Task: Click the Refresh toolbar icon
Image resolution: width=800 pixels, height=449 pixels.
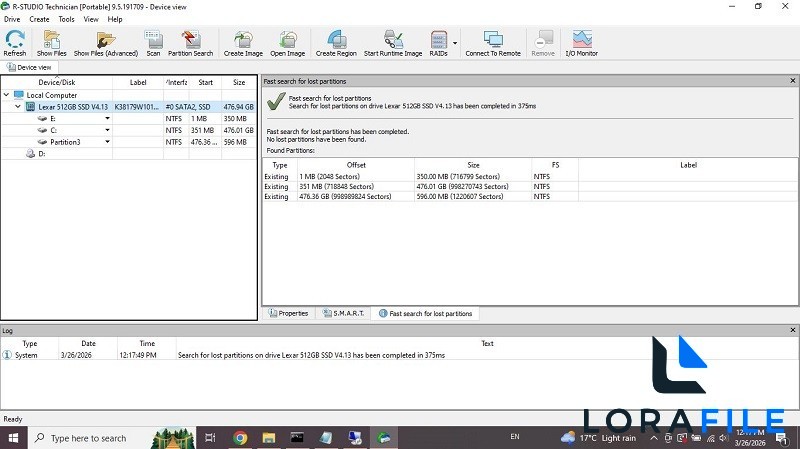Action: point(15,43)
